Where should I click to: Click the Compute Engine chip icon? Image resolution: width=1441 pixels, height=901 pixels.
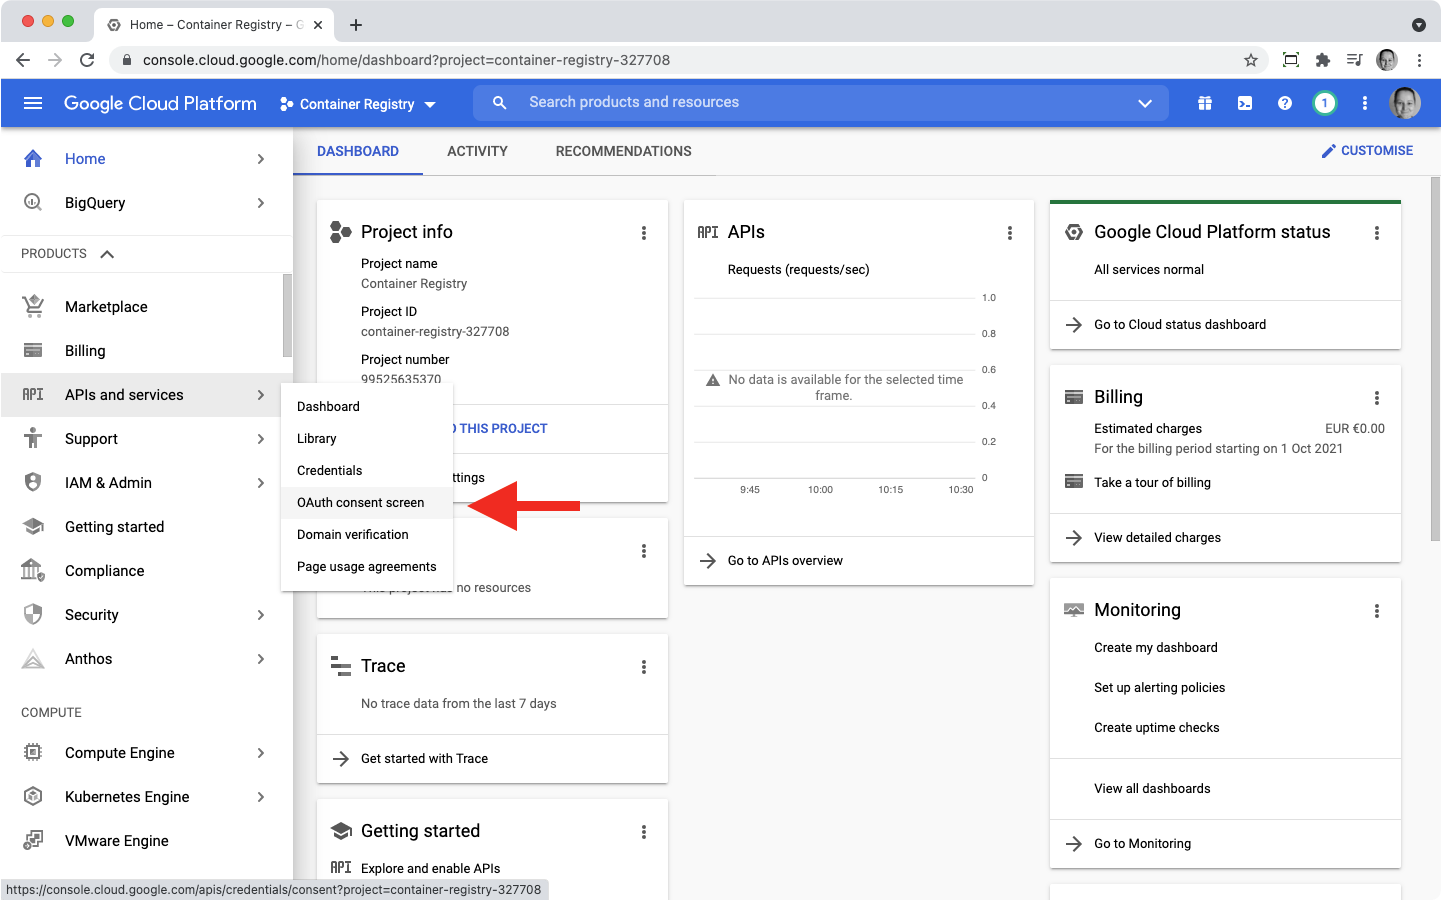[33, 752]
